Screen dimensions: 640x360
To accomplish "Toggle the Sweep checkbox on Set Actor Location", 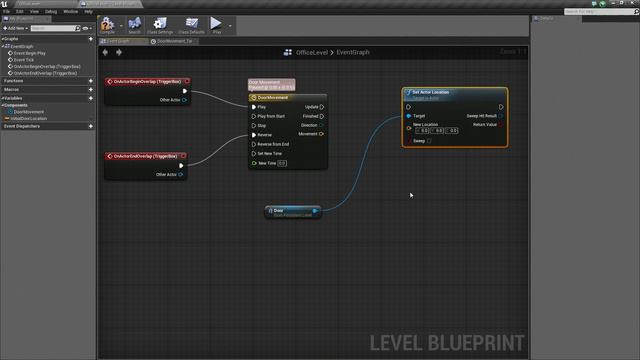I will click(429, 141).
